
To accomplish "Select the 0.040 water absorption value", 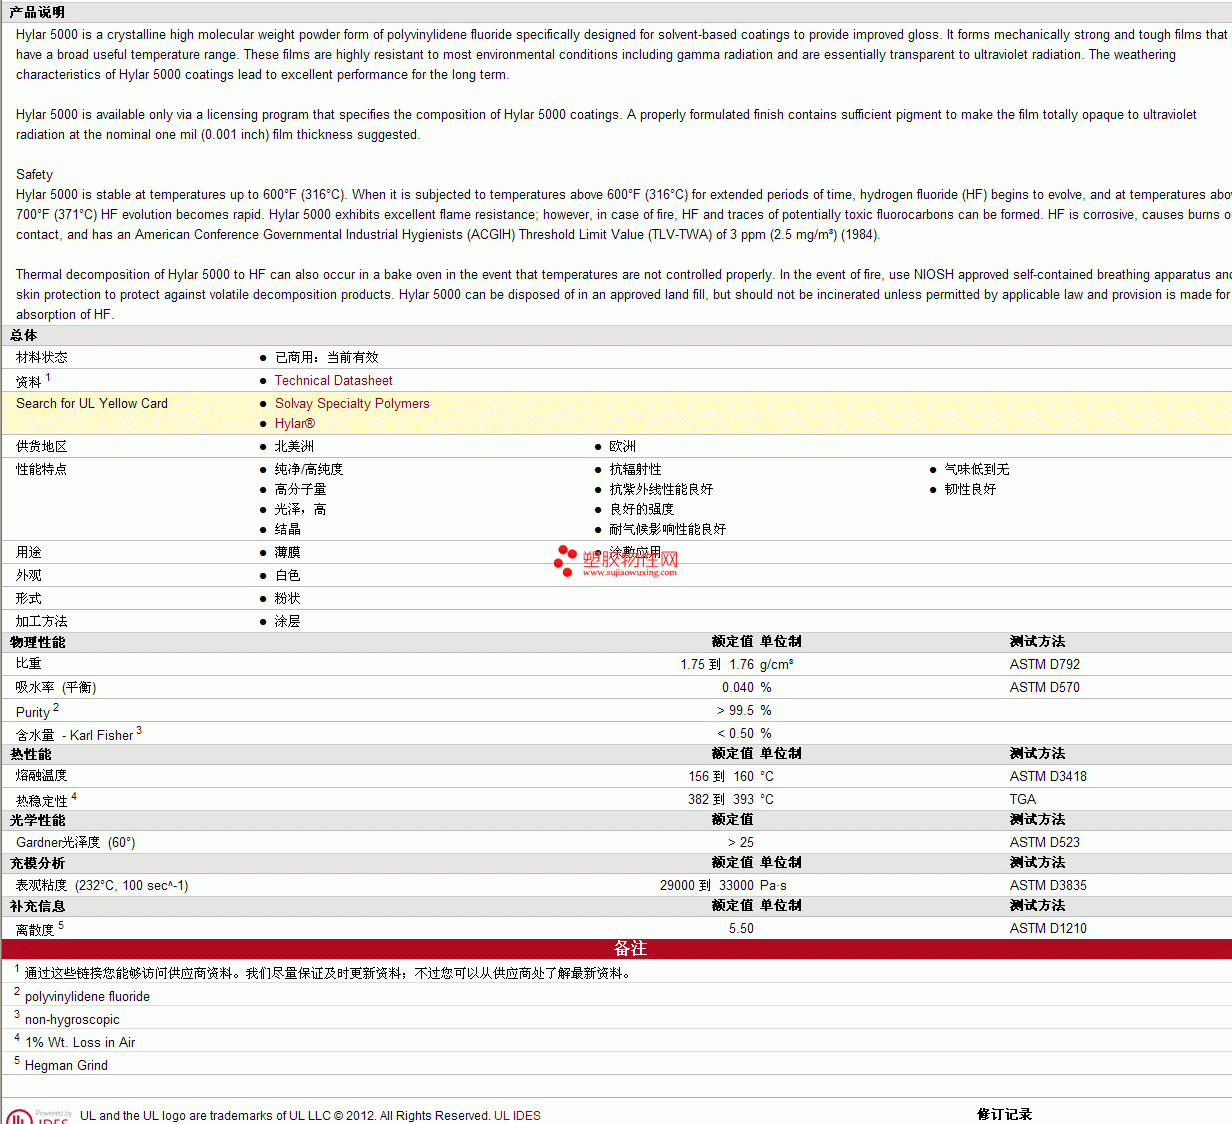I will [x=738, y=688].
